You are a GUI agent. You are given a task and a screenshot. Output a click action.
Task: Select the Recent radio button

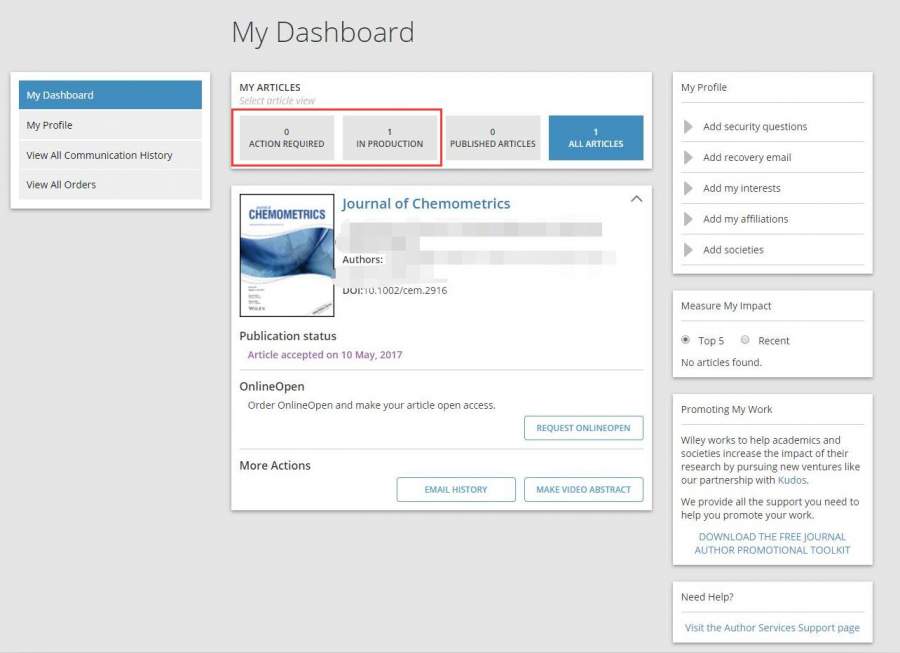click(745, 340)
